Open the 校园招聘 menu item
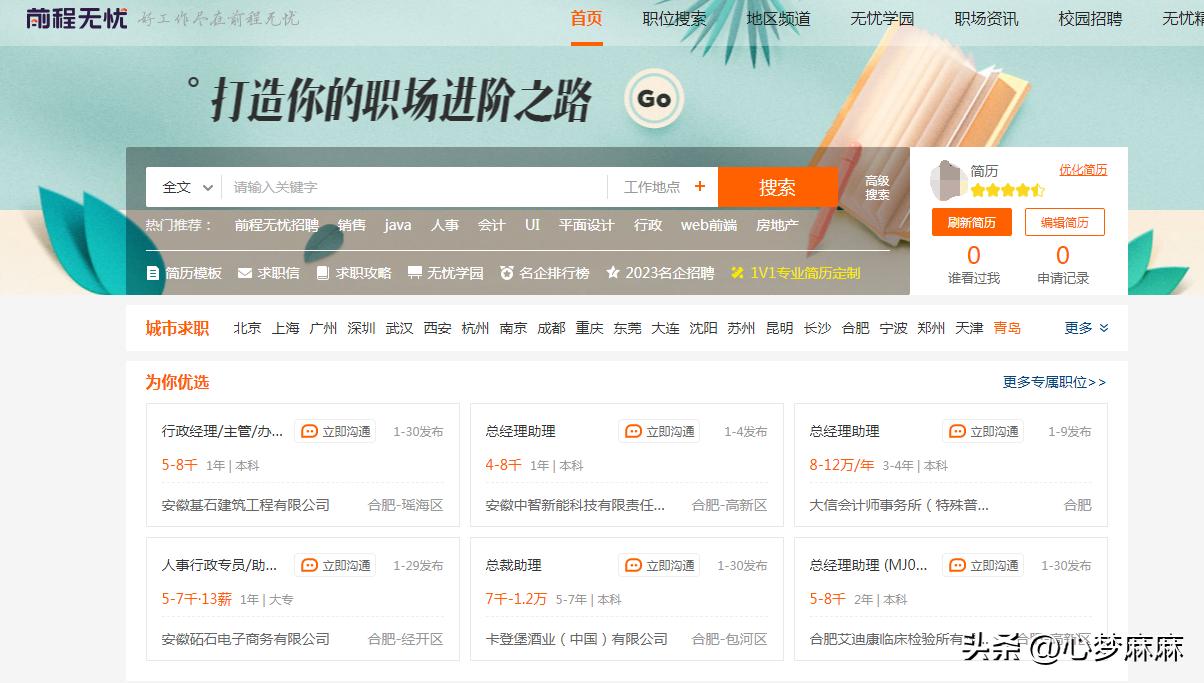 click(x=1089, y=18)
